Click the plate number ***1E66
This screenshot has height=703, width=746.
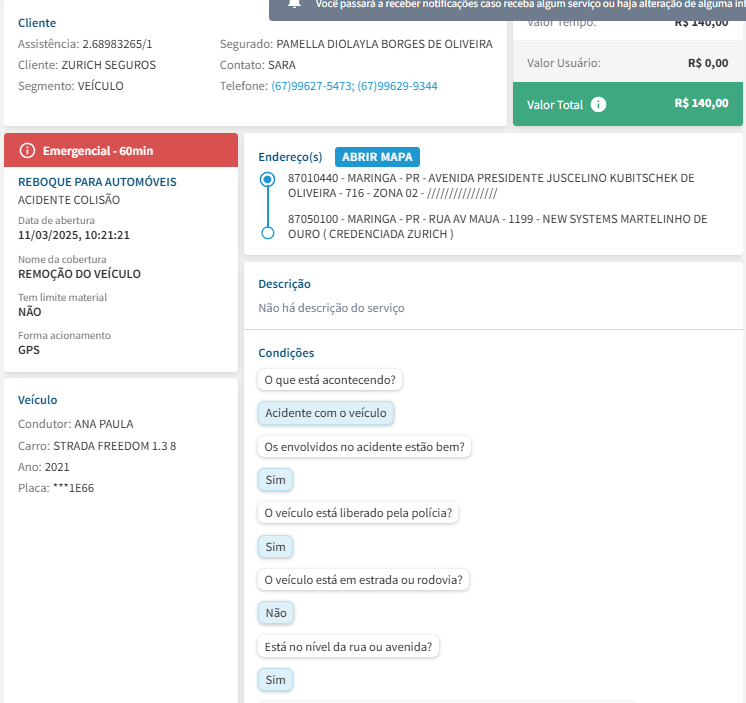tap(74, 488)
